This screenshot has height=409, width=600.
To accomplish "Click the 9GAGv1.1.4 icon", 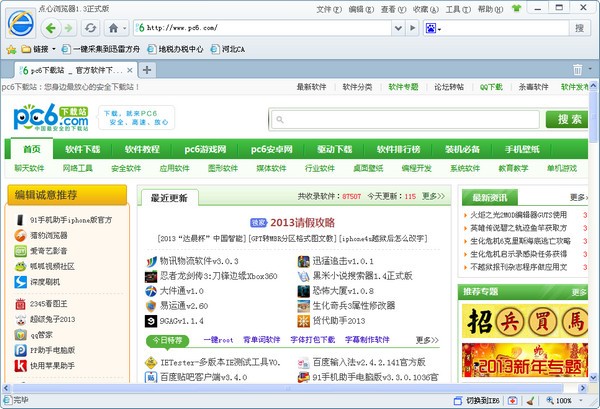I will (x=151, y=321).
